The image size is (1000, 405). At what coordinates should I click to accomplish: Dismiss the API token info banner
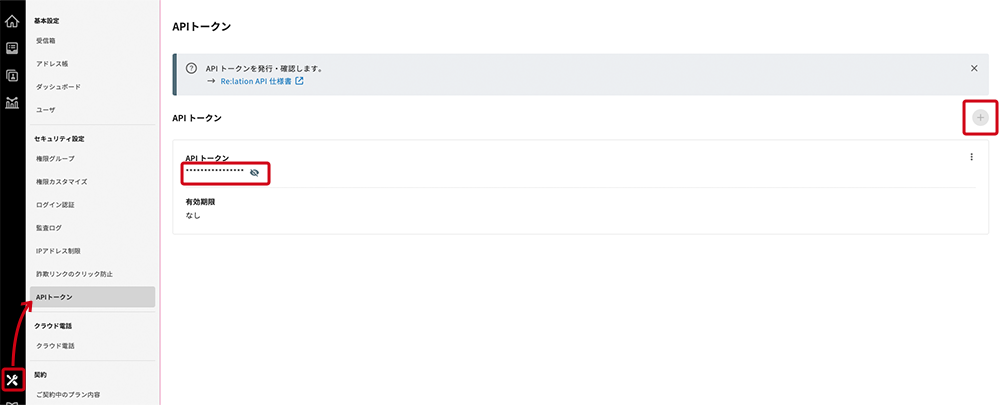[974, 68]
